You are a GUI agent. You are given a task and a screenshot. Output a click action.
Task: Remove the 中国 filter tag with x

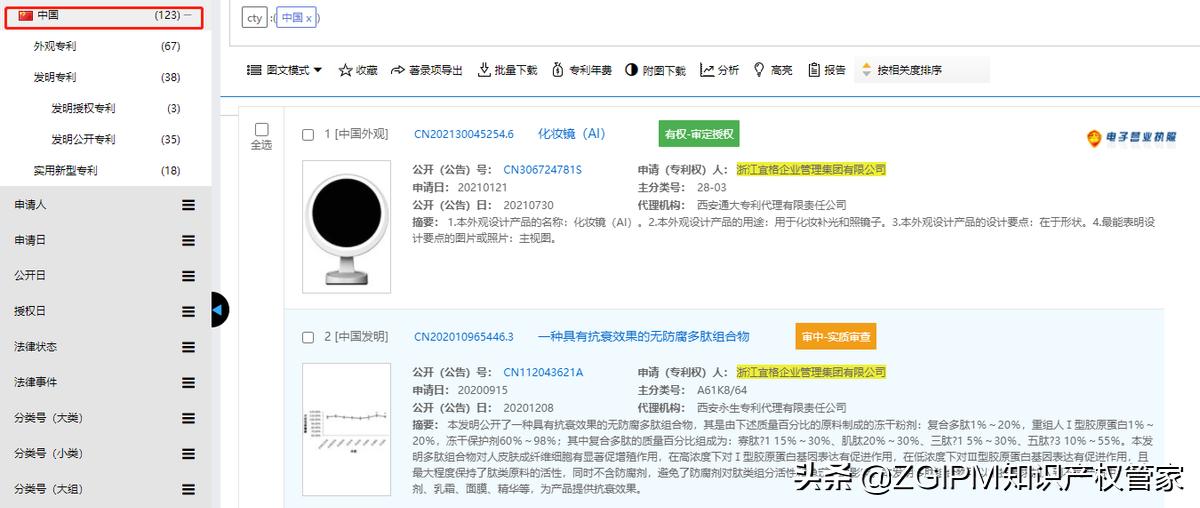coord(309,18)
